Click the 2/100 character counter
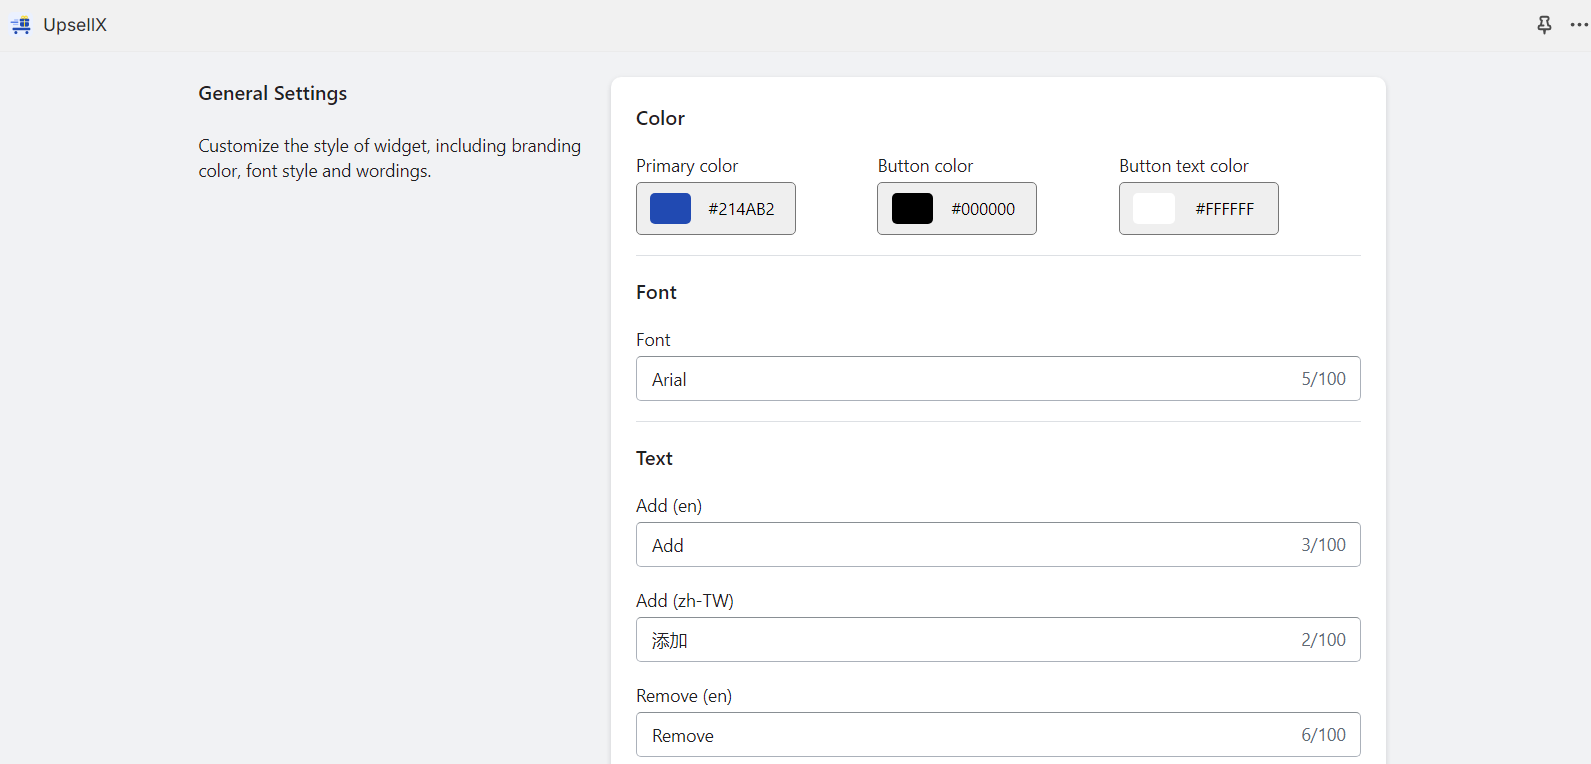 (x=1324, y=640)
